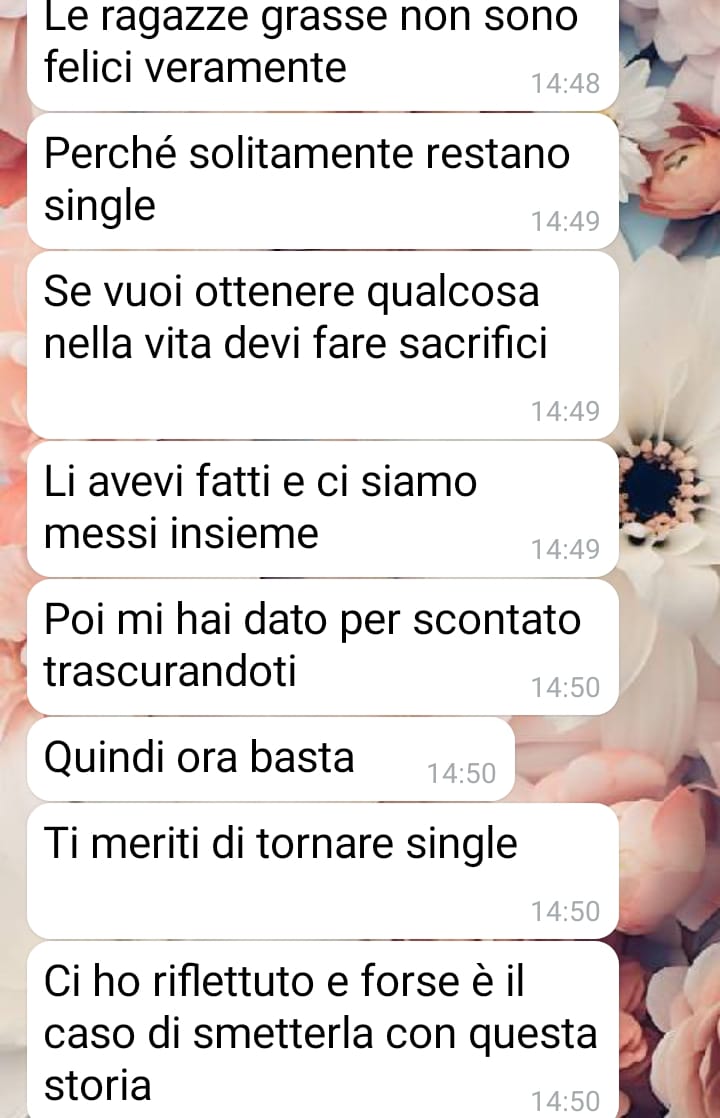Tap the "Quindi ora basta" message bubble
This screenshot has width=720, height=1118.
pyautogui.click(x=271, y=759)
